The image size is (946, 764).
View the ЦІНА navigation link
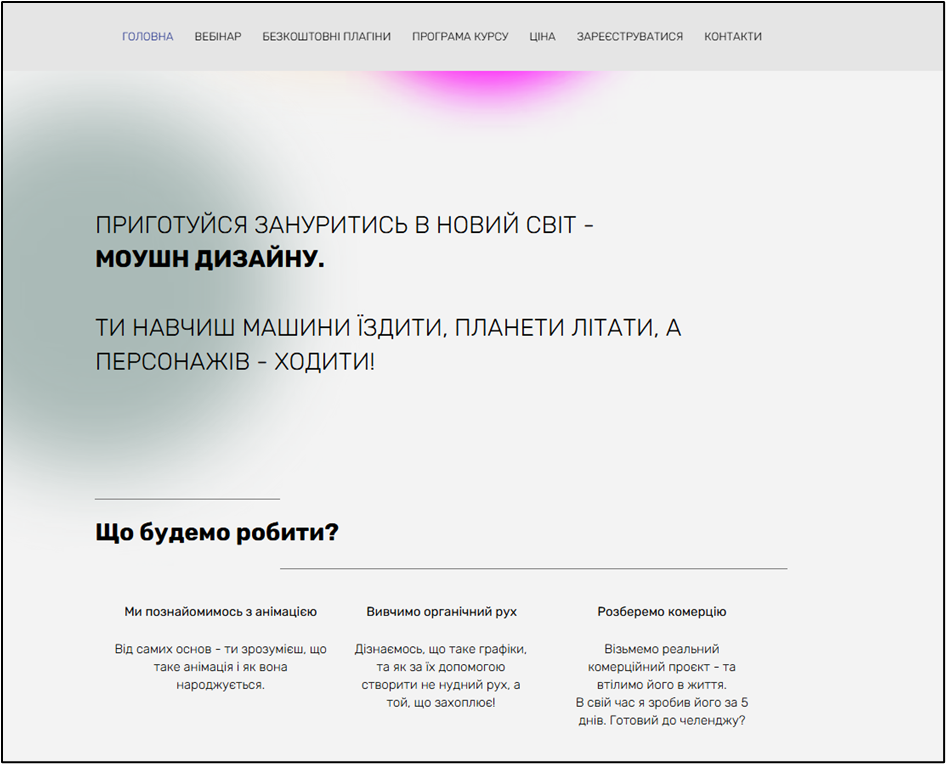pos(542,35)
